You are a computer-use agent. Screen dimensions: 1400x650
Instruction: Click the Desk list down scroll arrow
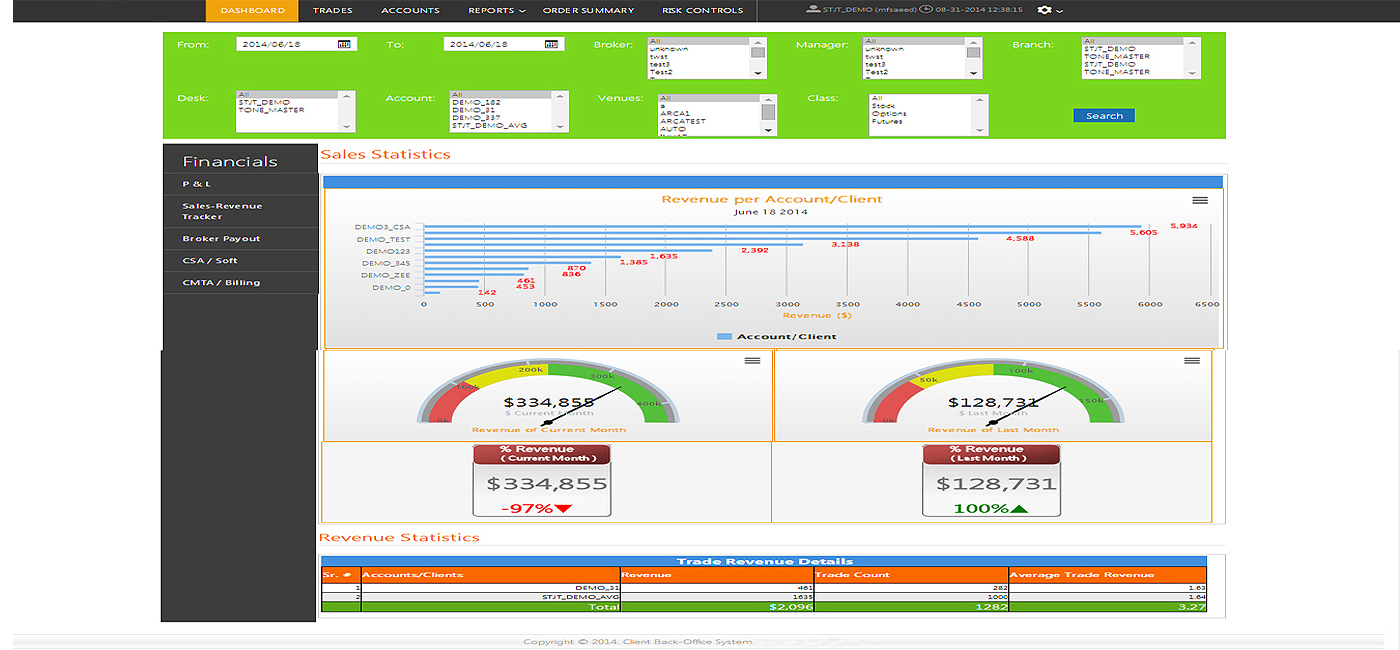pyautogui.click(x=346, y=126)
